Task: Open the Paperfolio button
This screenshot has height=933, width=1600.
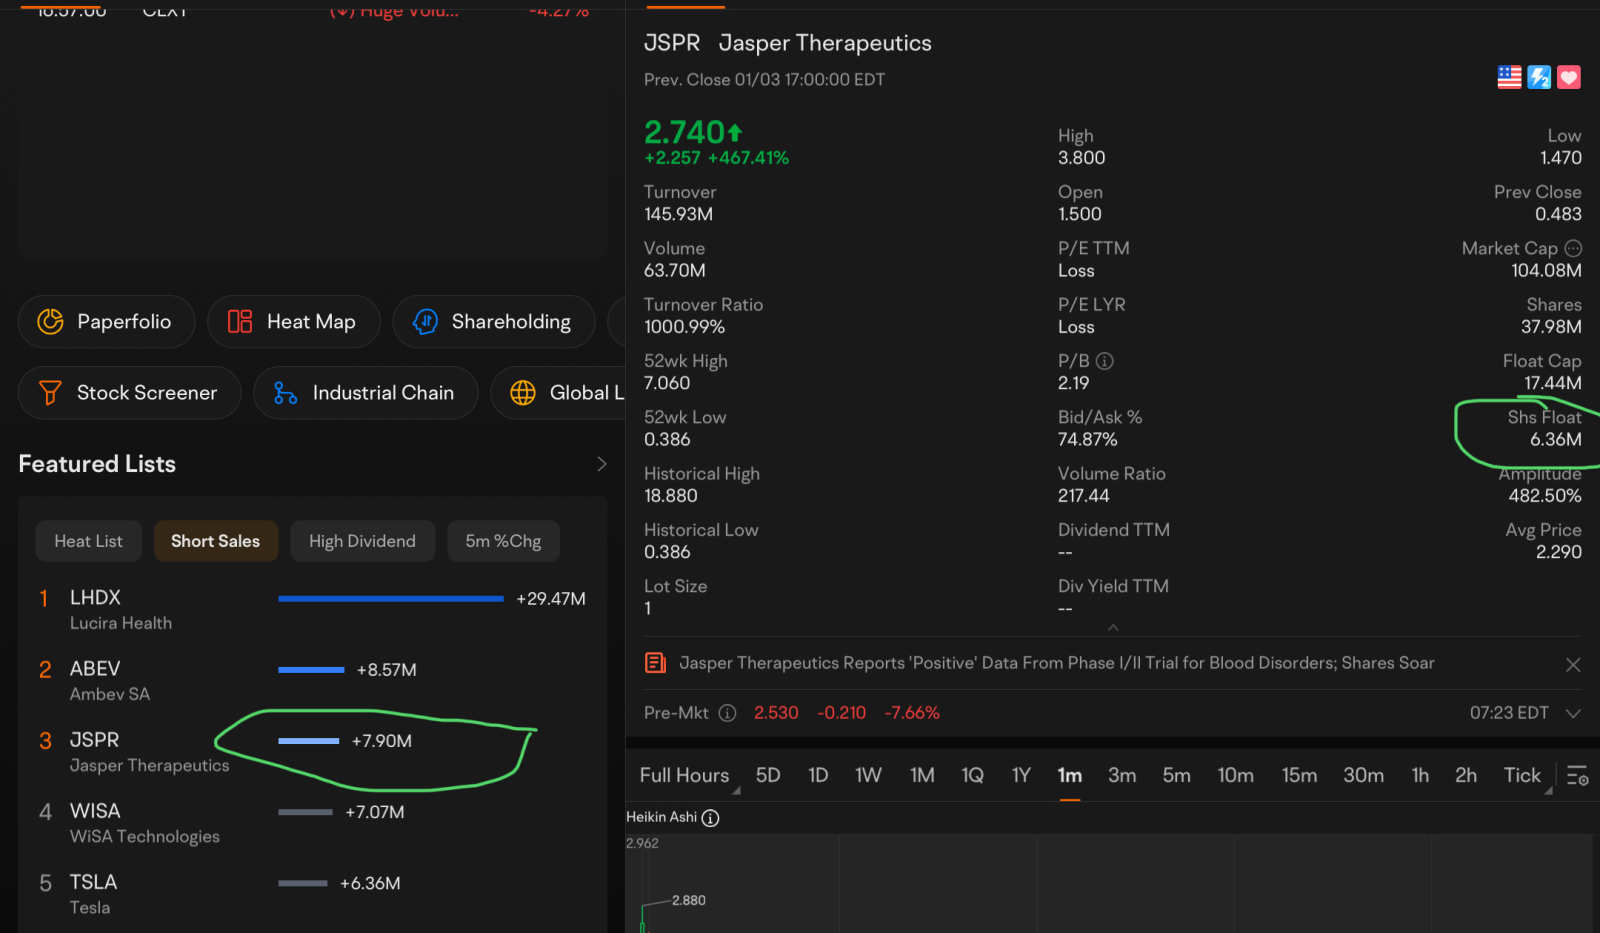Action: point(106,321)
